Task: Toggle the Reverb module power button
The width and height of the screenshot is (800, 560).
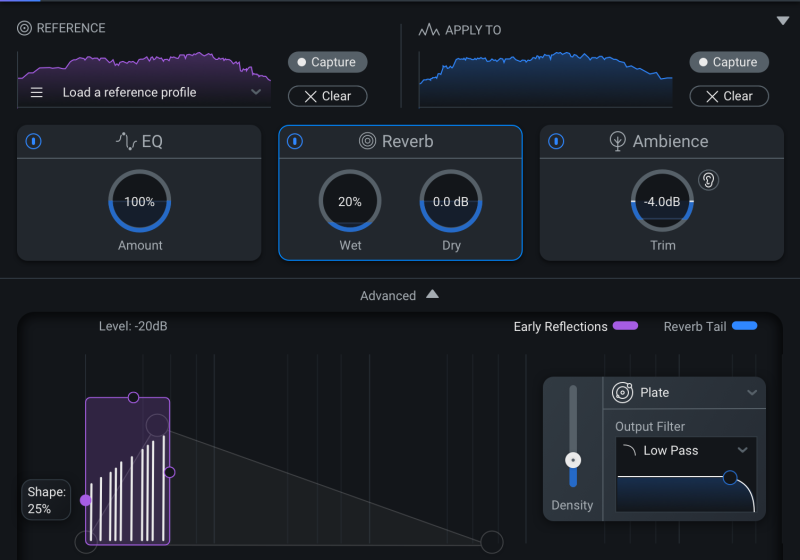Action: click(x=295, y=141)
